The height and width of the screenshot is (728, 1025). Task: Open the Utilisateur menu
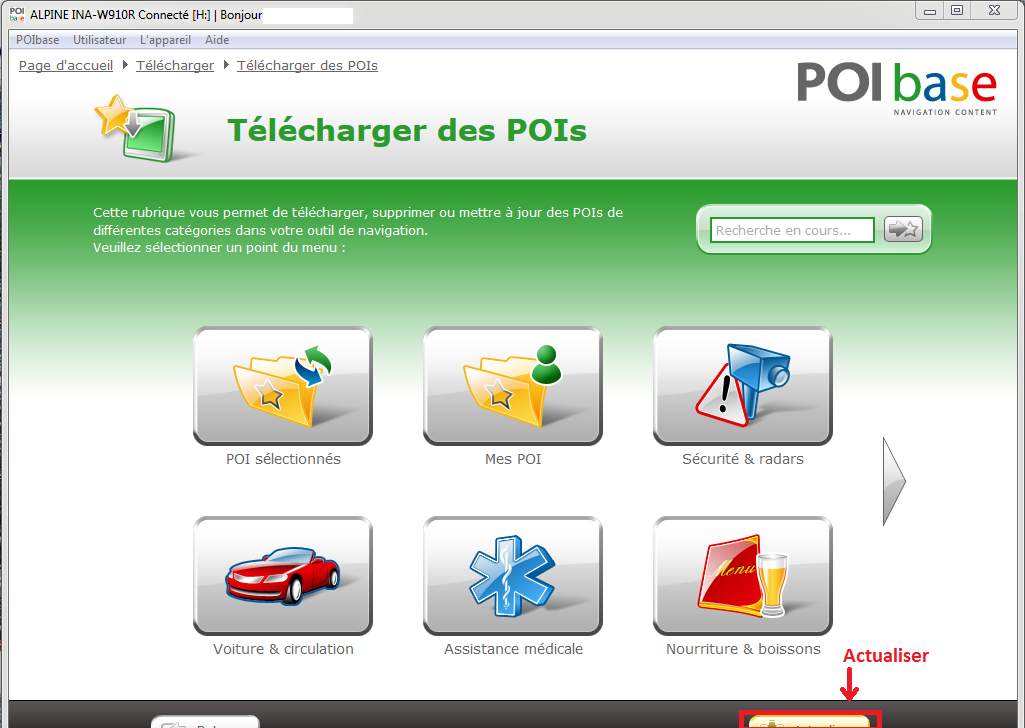[x=100, y=40]
